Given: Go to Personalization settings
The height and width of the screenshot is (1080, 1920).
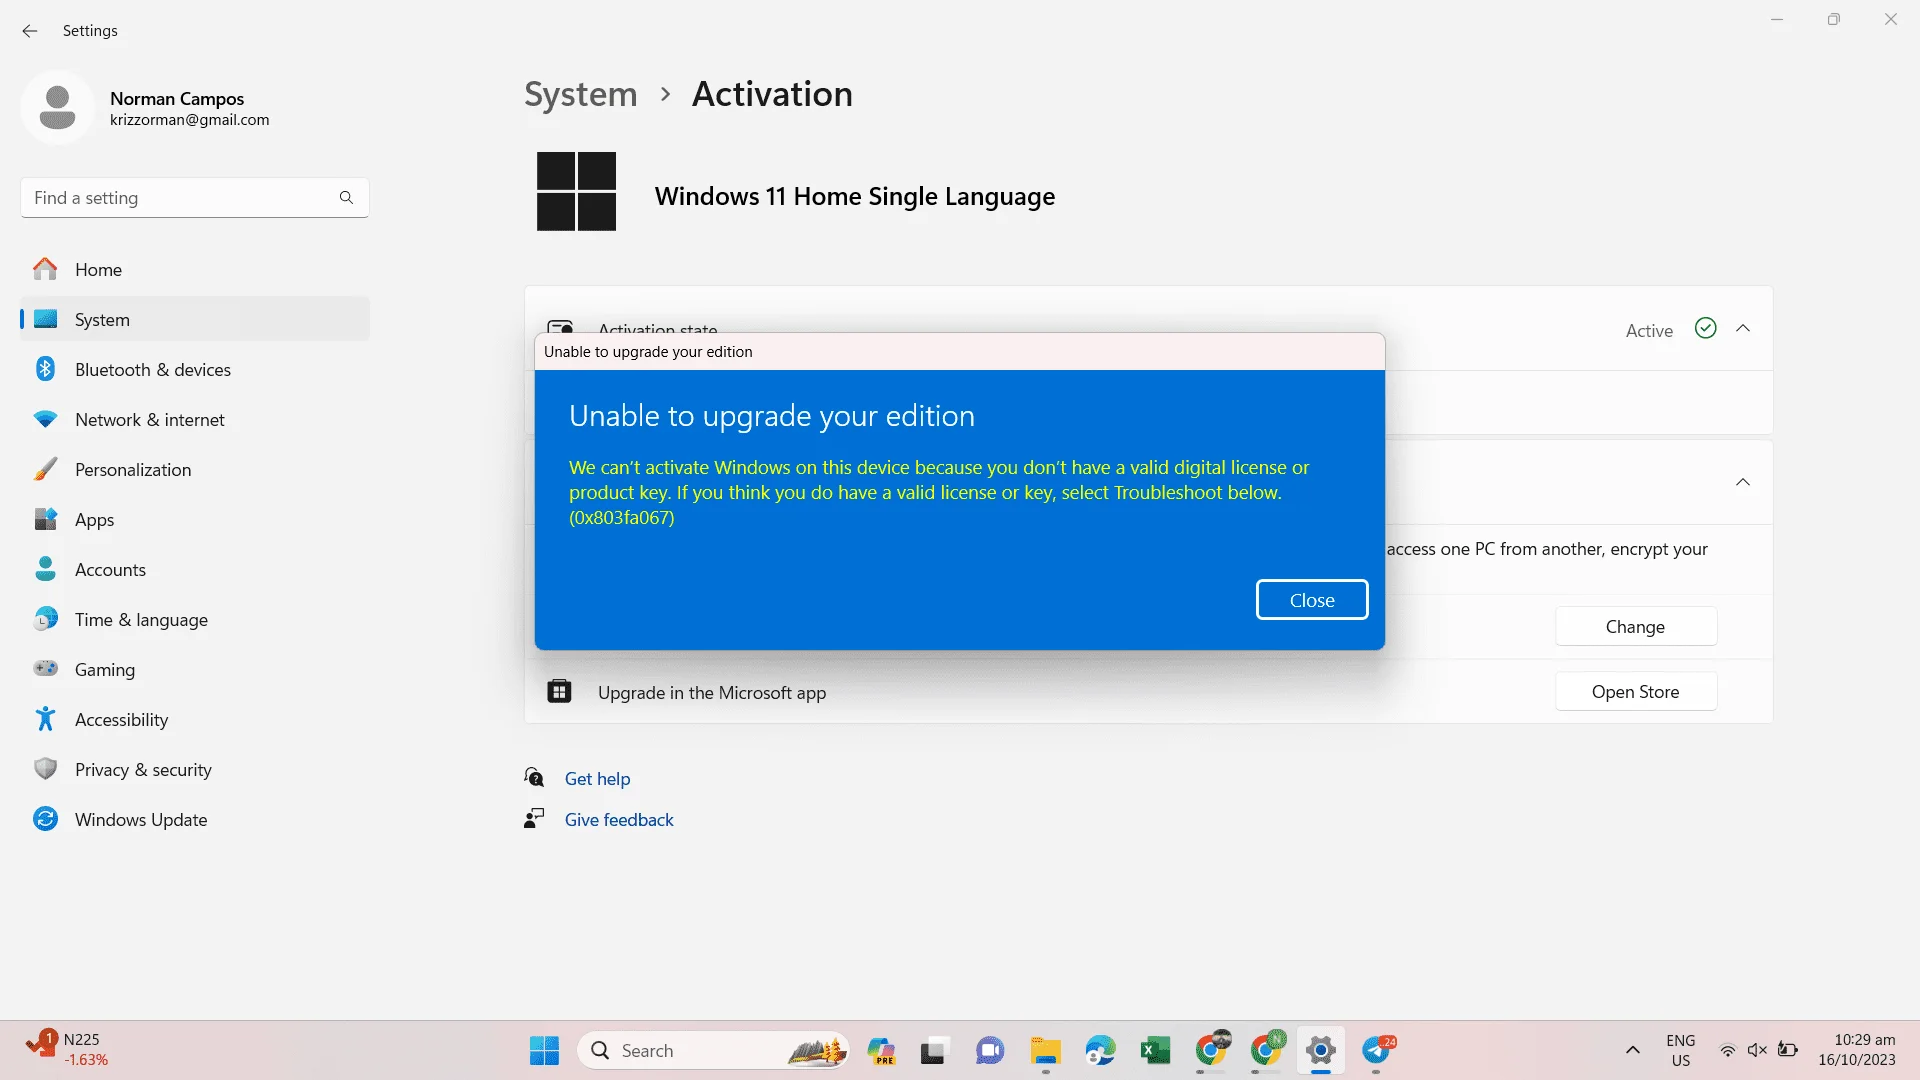Looking at the screenshot, I should click(195, 469).
